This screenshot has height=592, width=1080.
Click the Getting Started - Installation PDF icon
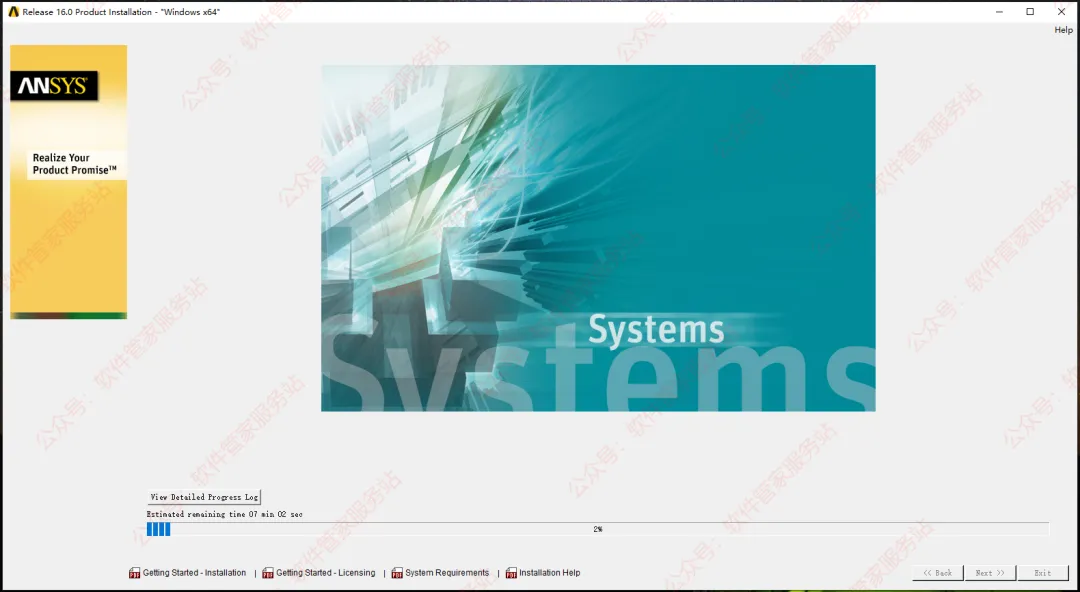pyautogui.click(x=134, y=573)
